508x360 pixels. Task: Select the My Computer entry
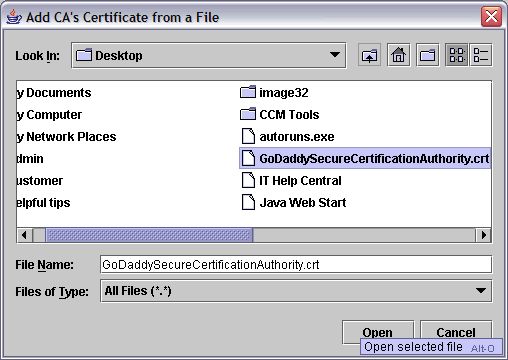(x=49, y=114)
